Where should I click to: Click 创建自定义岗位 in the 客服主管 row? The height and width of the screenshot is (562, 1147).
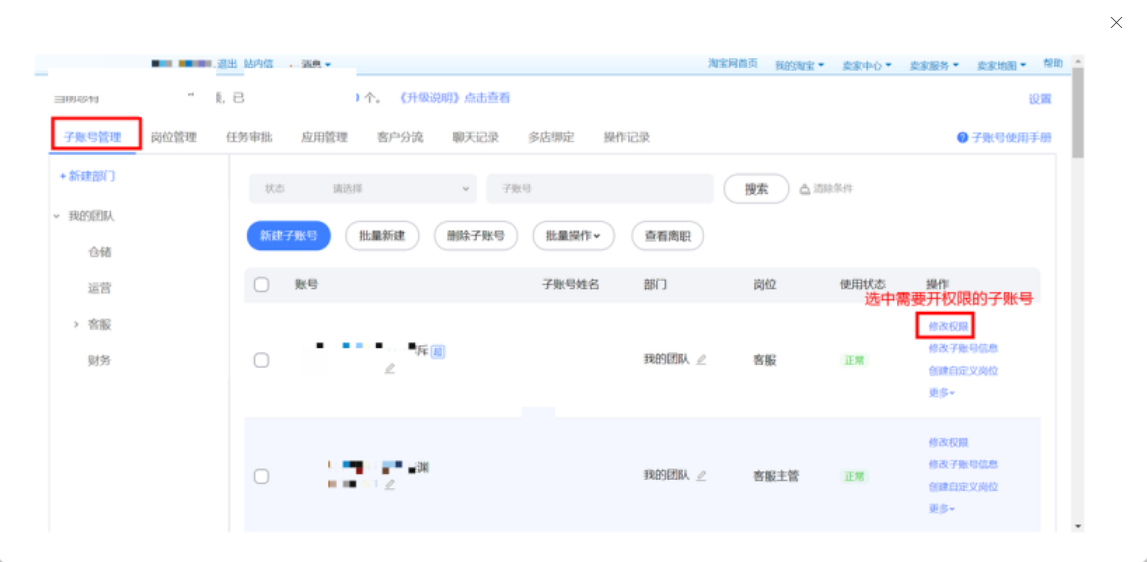963,487
